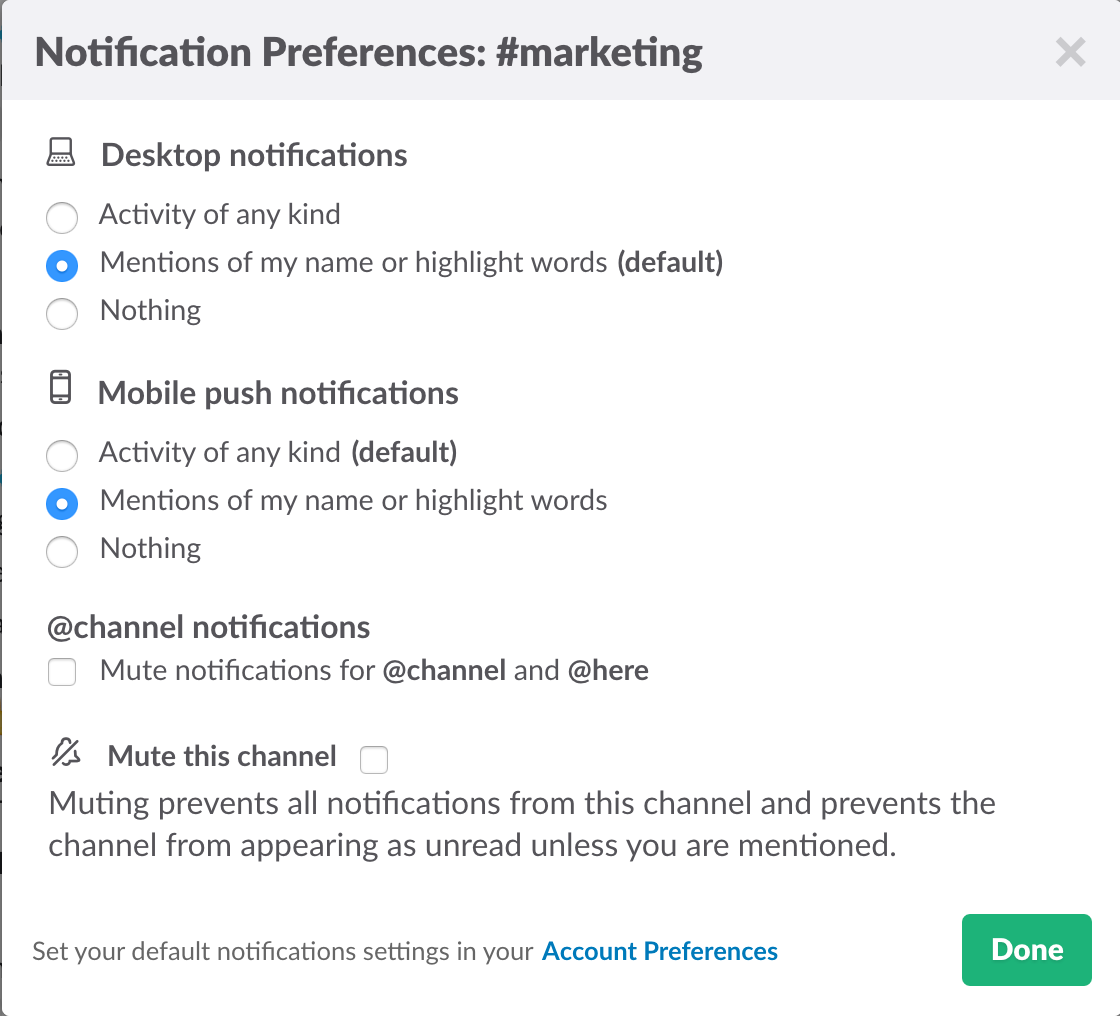Click the 'Desktop notifications' section heading
1120x1016 pixels.
[x=254, y=155]
